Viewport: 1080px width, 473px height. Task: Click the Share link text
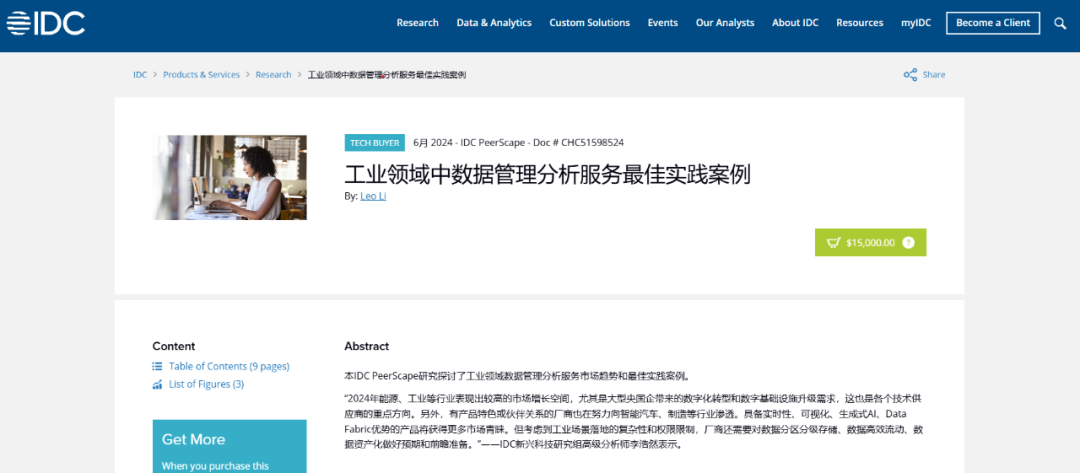(934, 74)
